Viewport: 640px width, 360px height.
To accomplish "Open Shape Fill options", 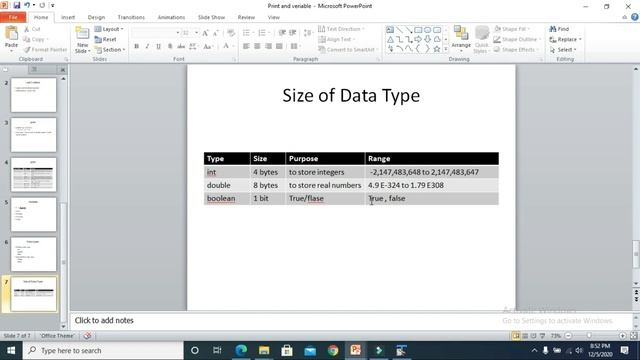I will (x=511, y=29).
